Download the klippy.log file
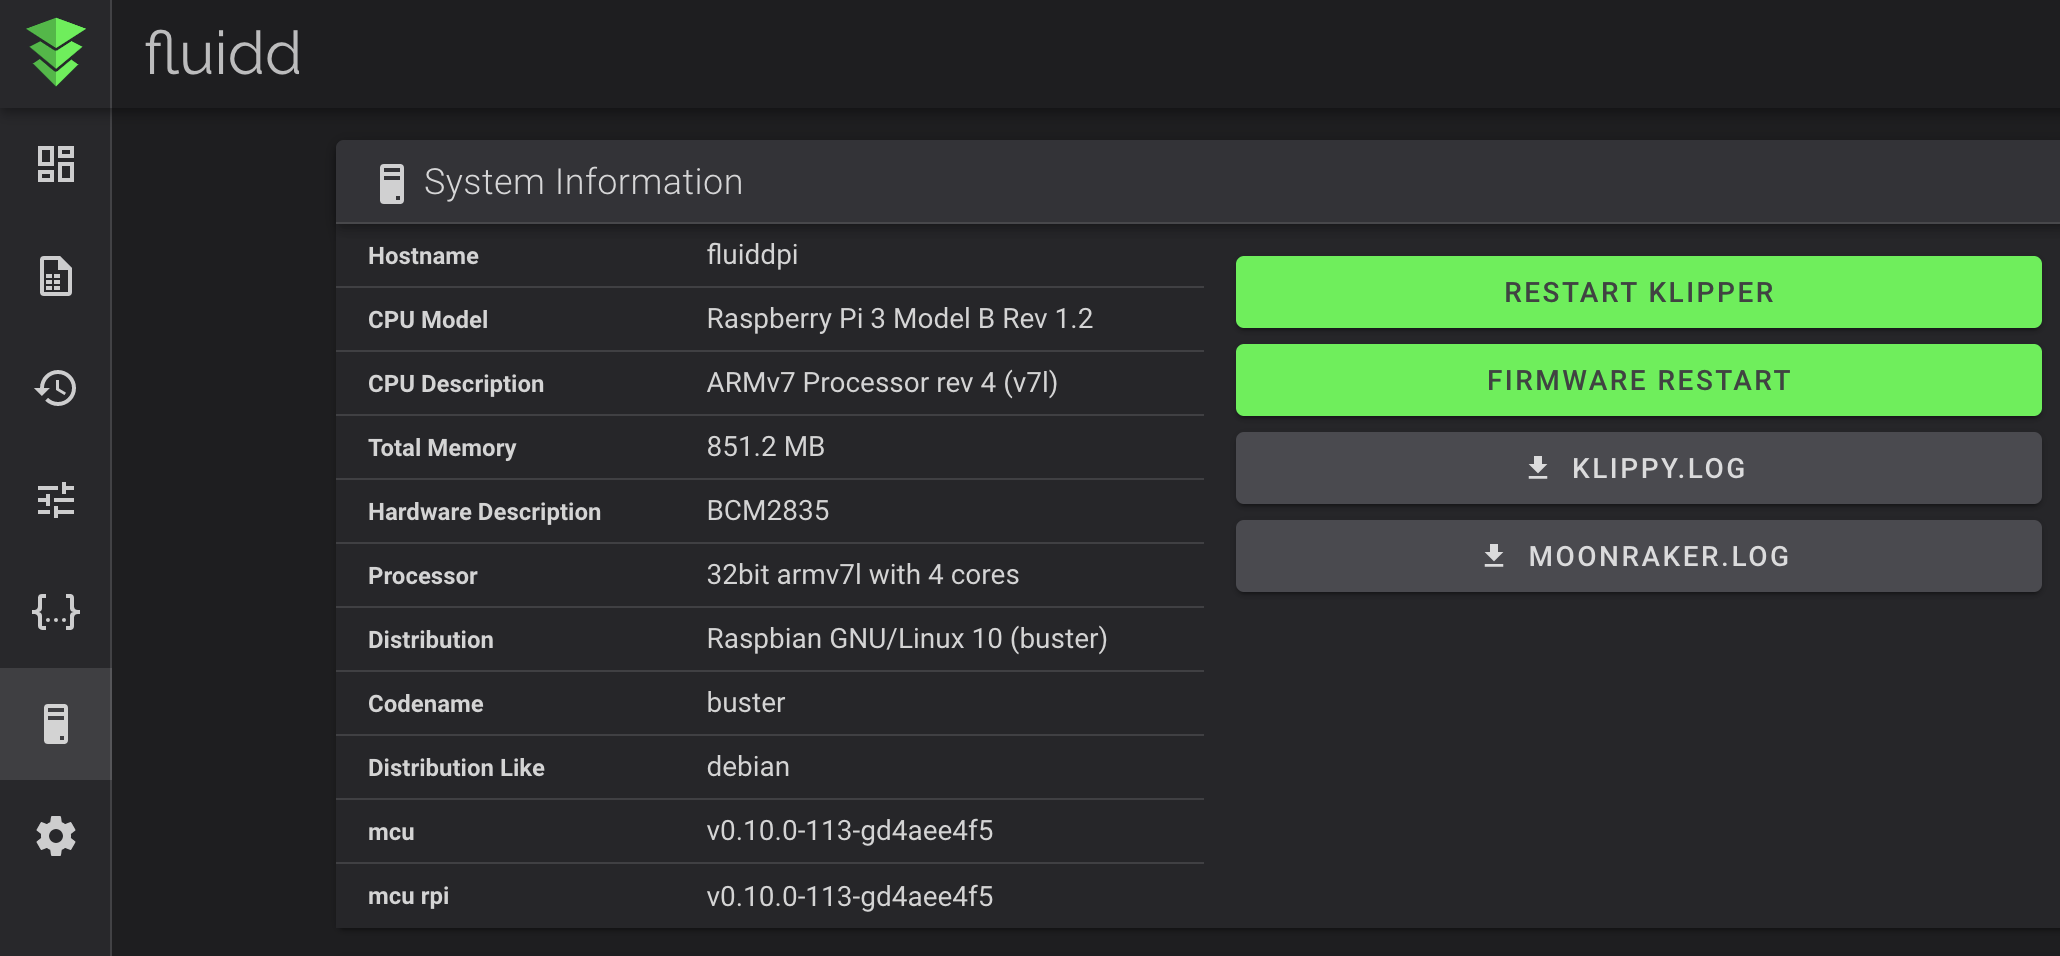 (x=1638, y=468)
